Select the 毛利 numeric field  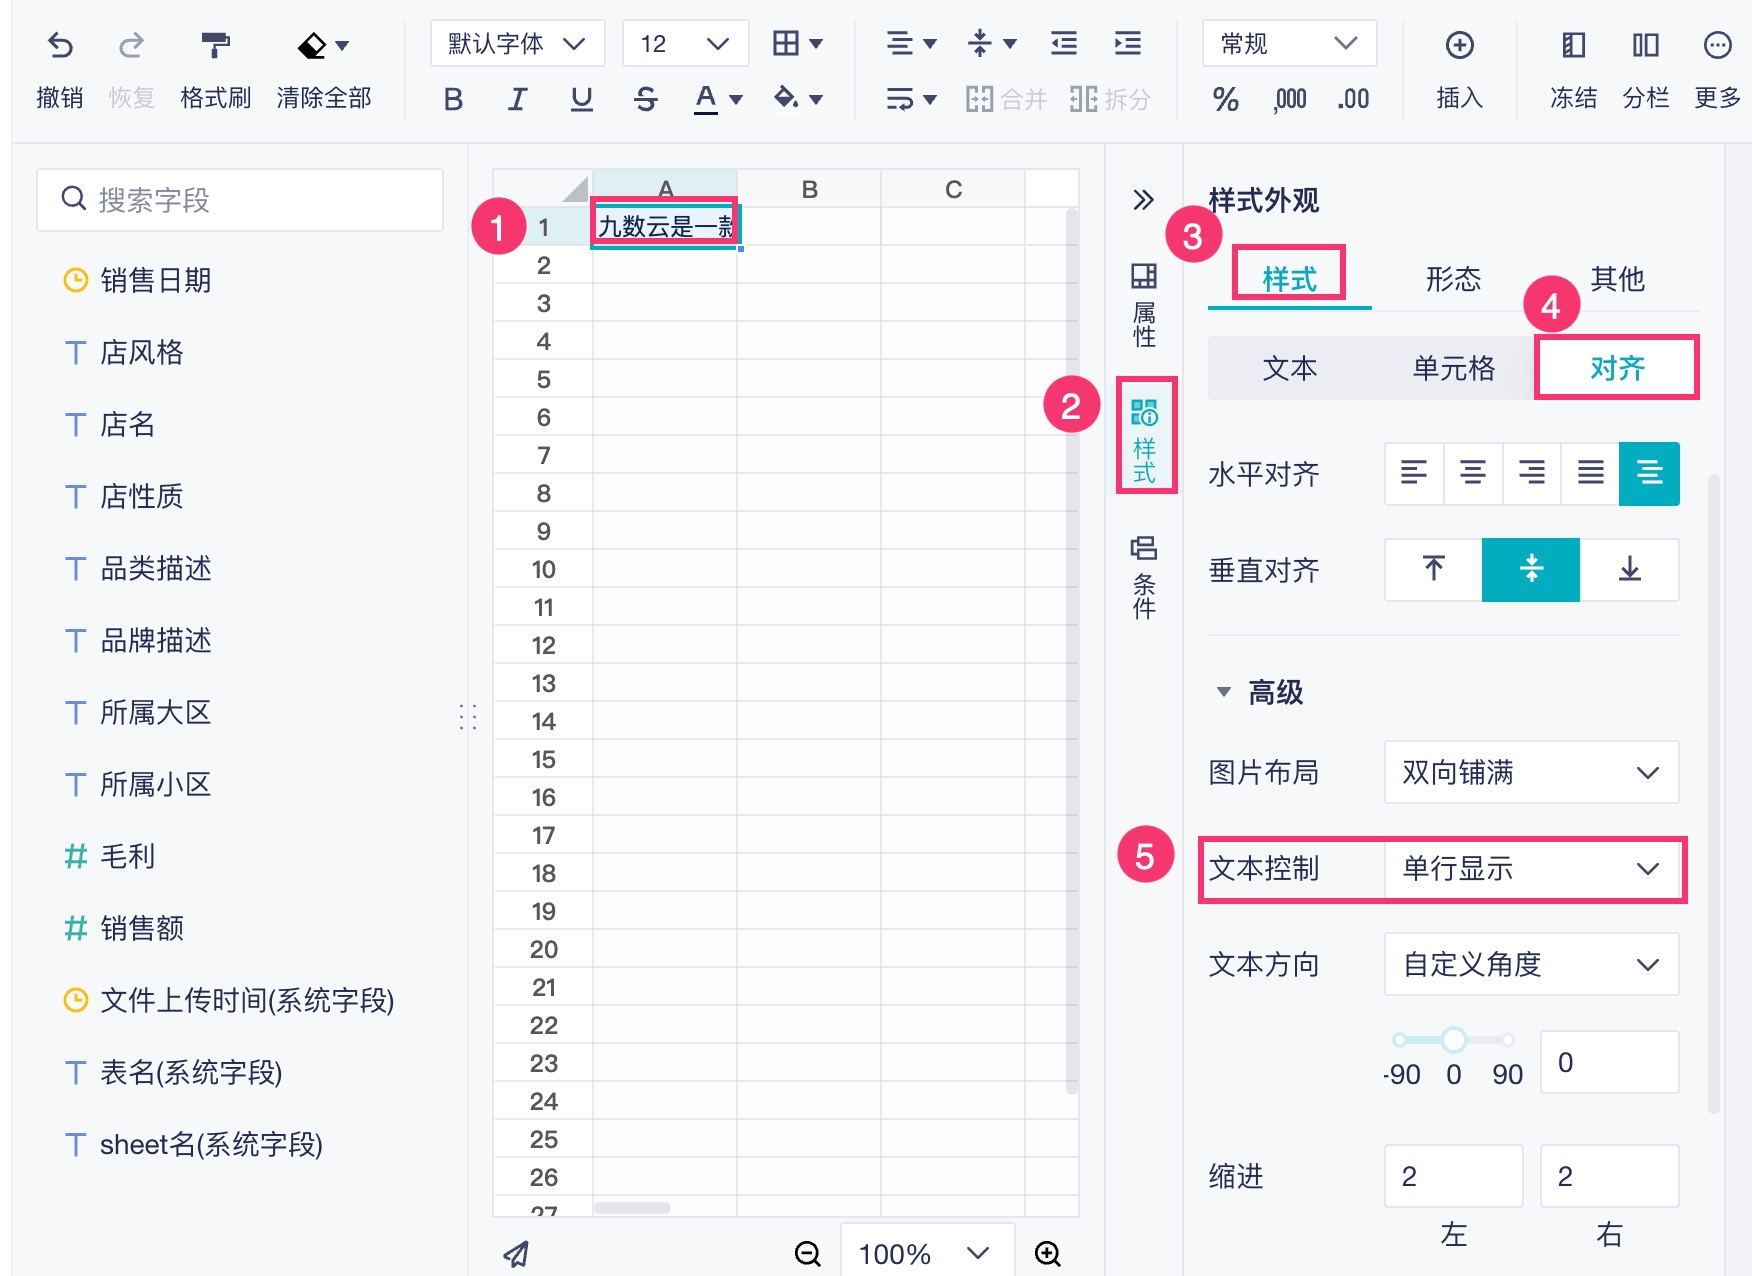coord(109,856)
